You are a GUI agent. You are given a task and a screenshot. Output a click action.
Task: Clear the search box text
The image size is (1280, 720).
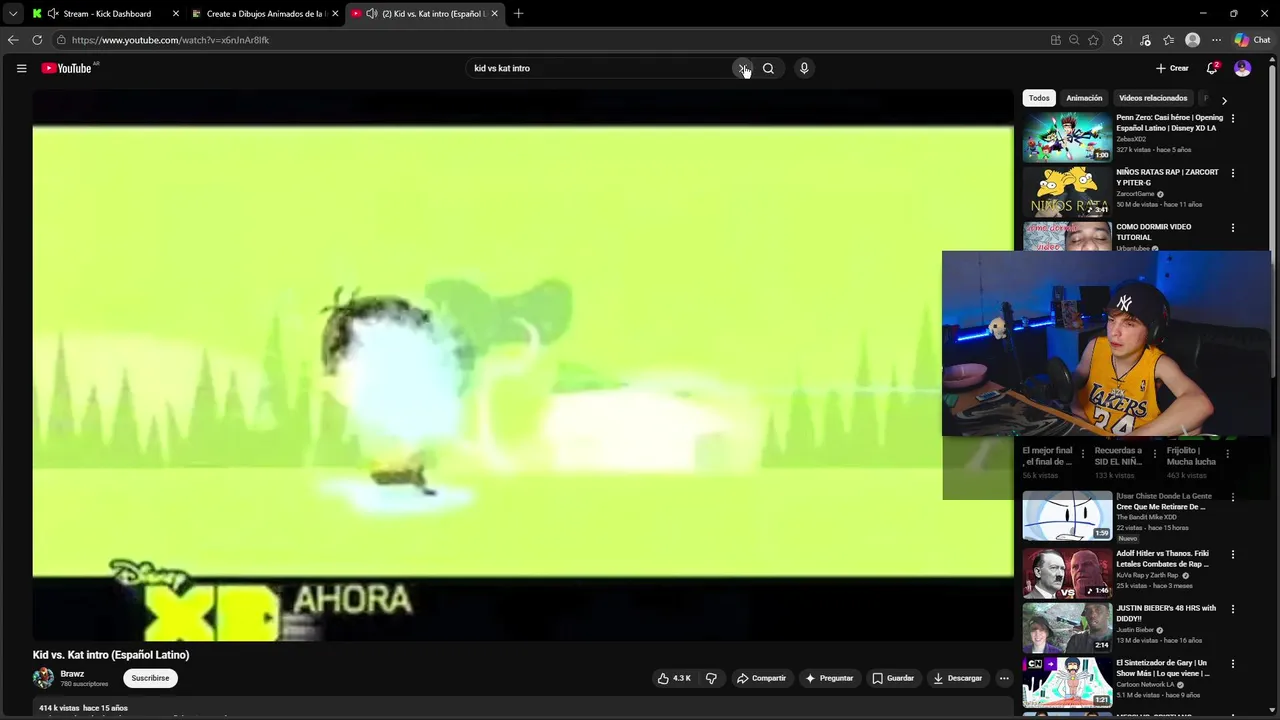742,68
